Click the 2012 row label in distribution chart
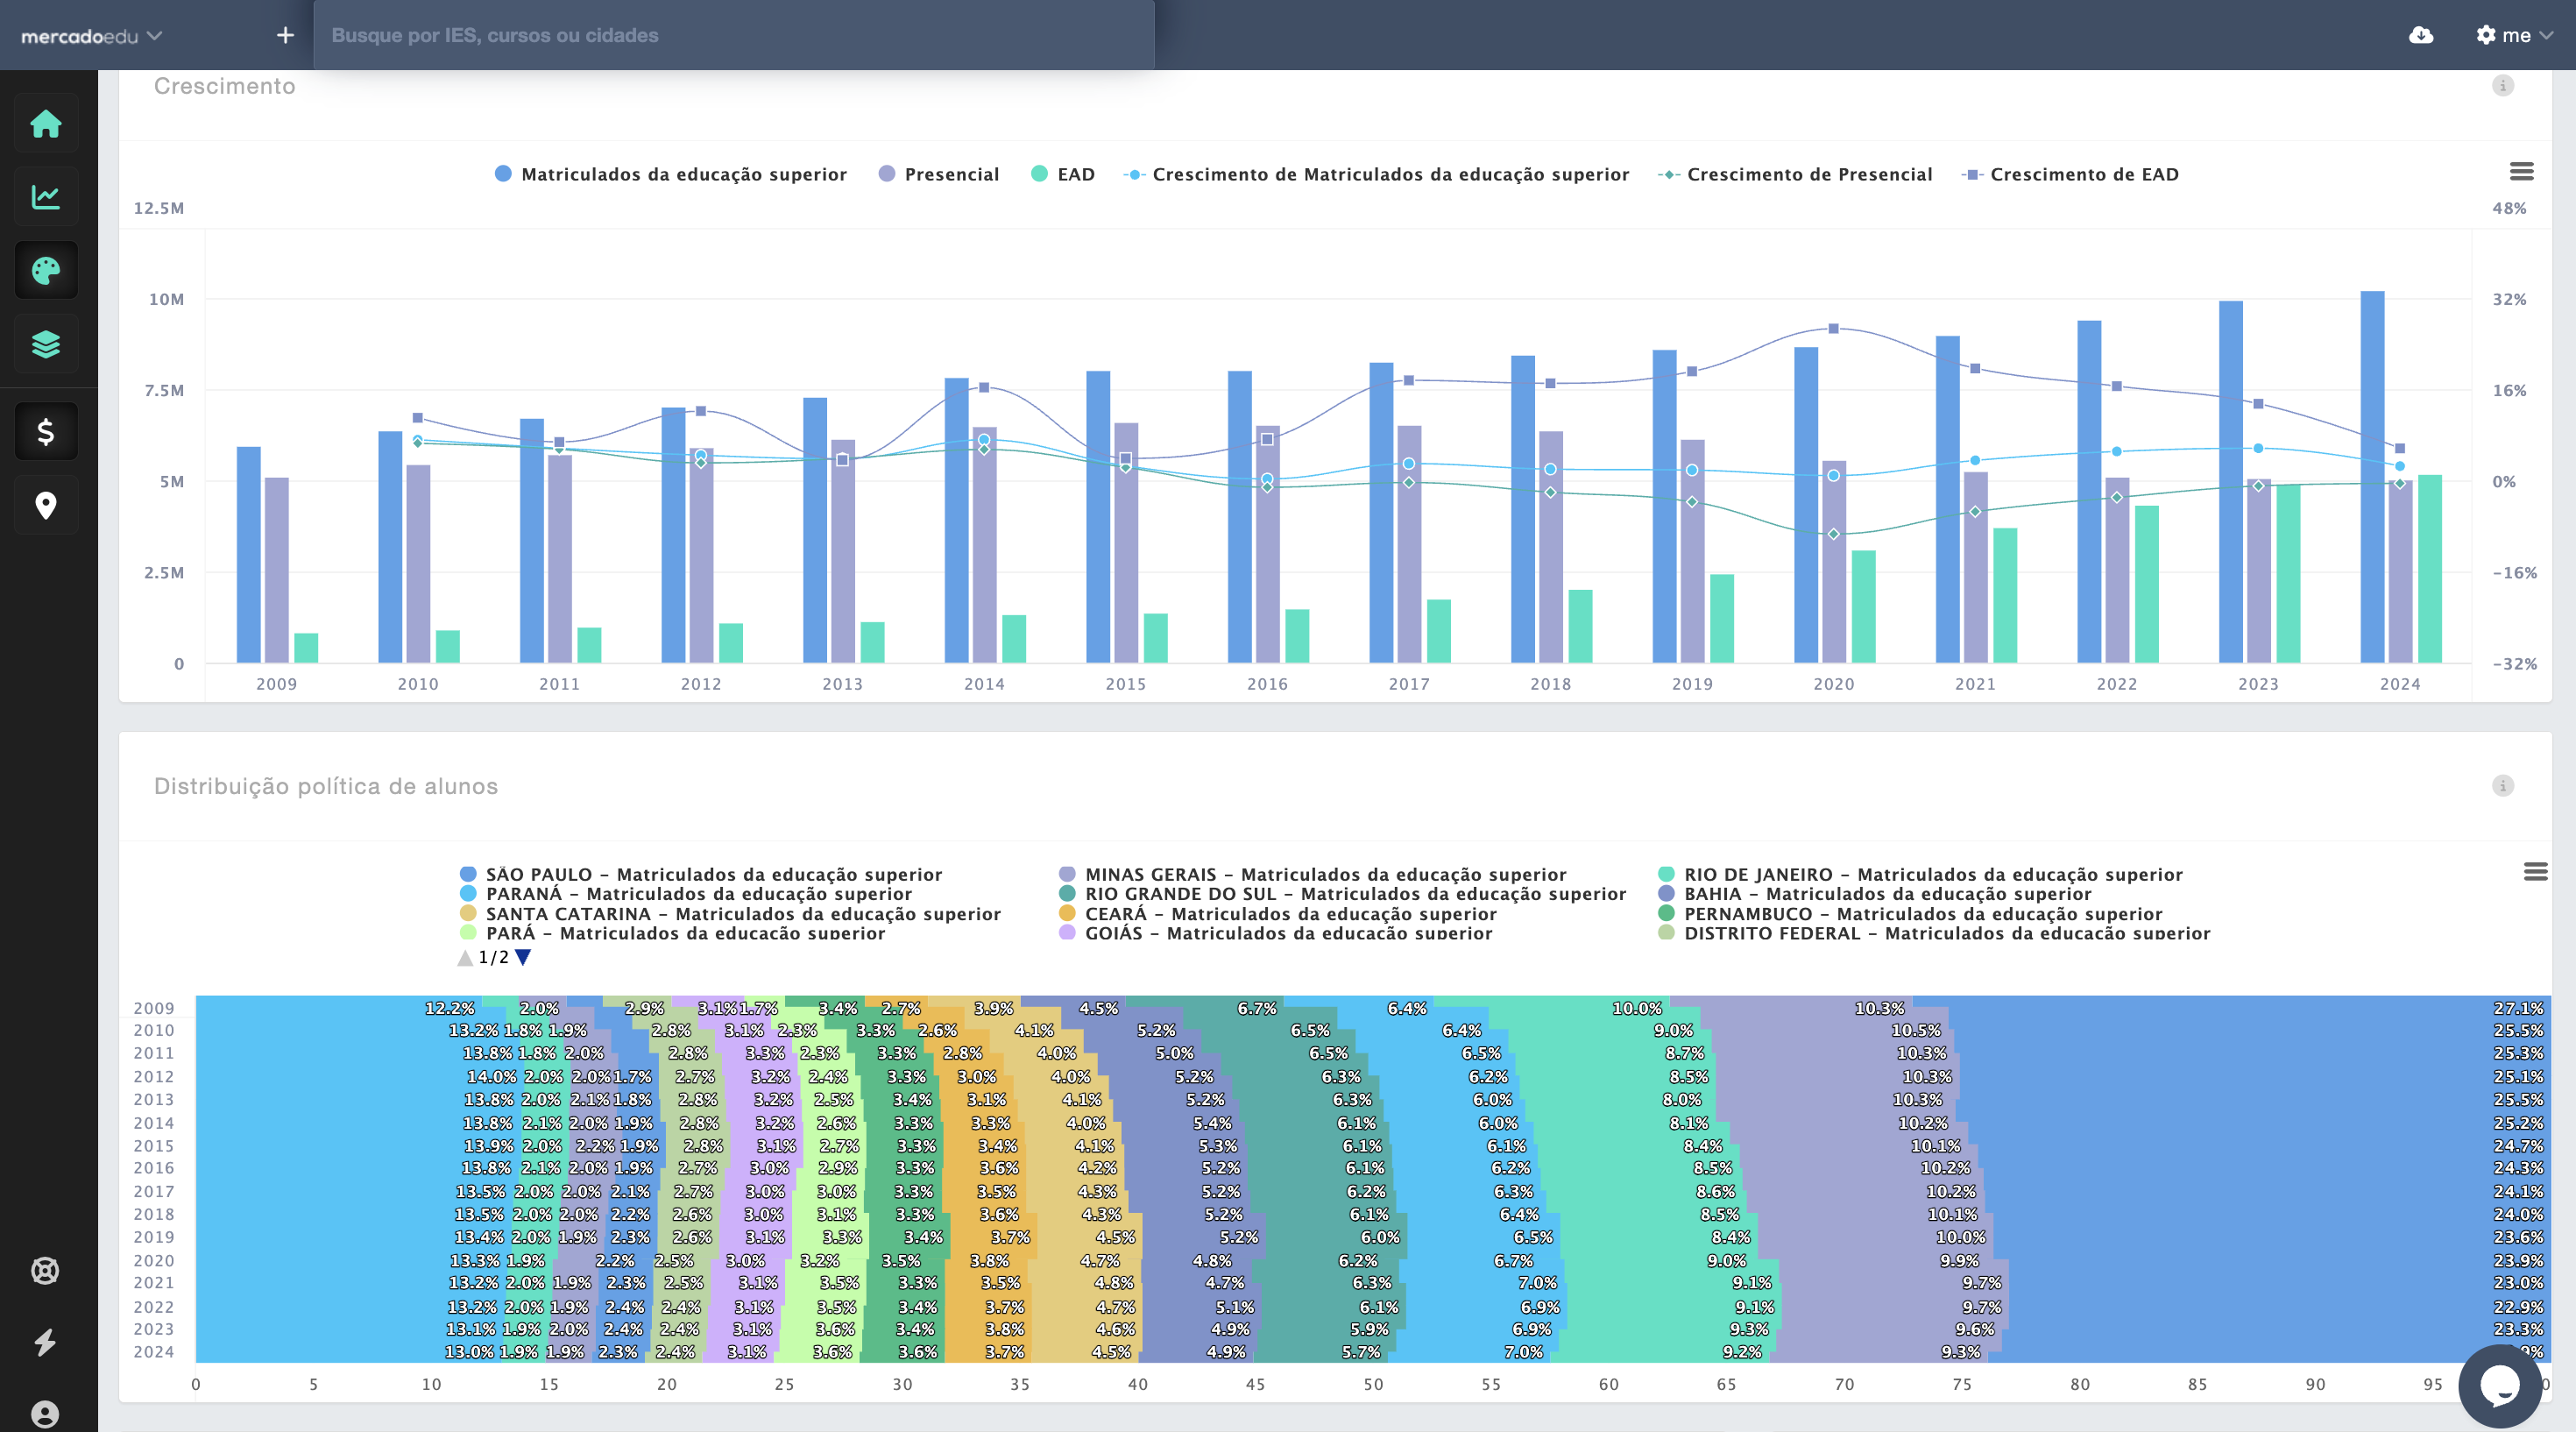 click(154, 1077)
